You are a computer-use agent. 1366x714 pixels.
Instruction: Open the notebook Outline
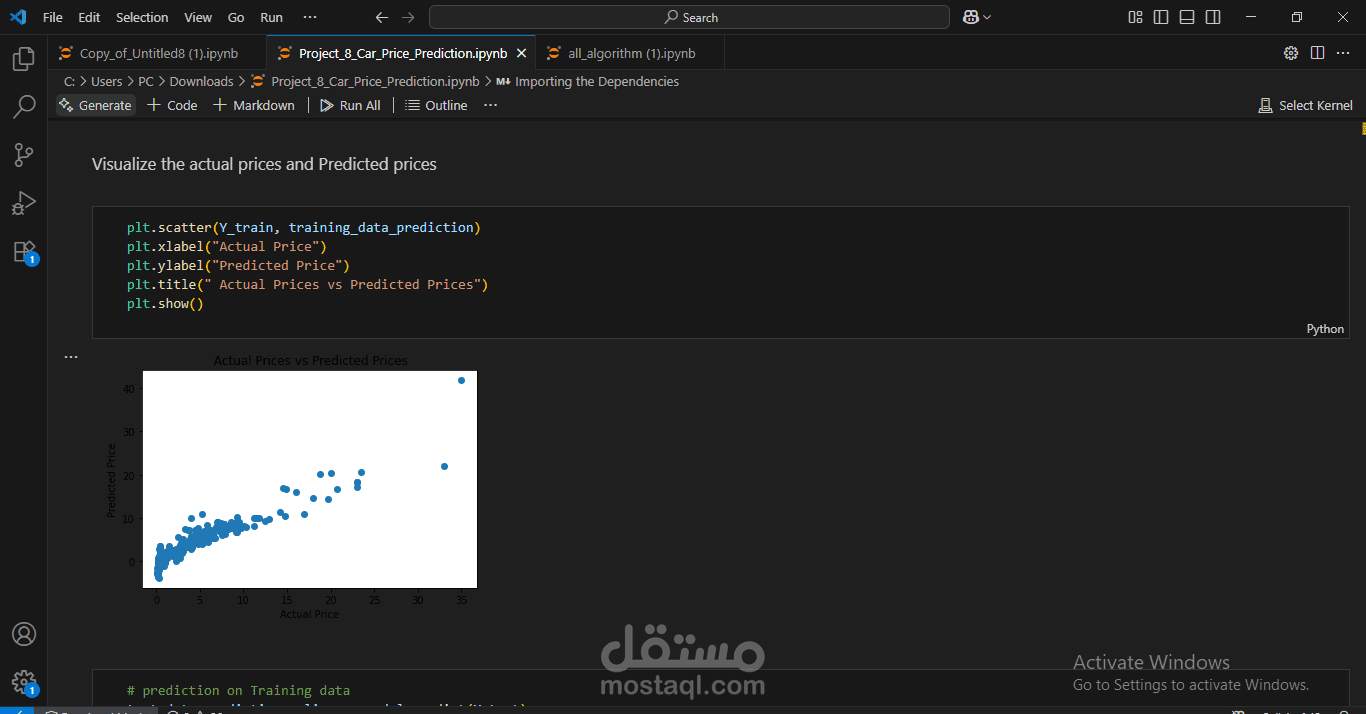tap(436, 105)
